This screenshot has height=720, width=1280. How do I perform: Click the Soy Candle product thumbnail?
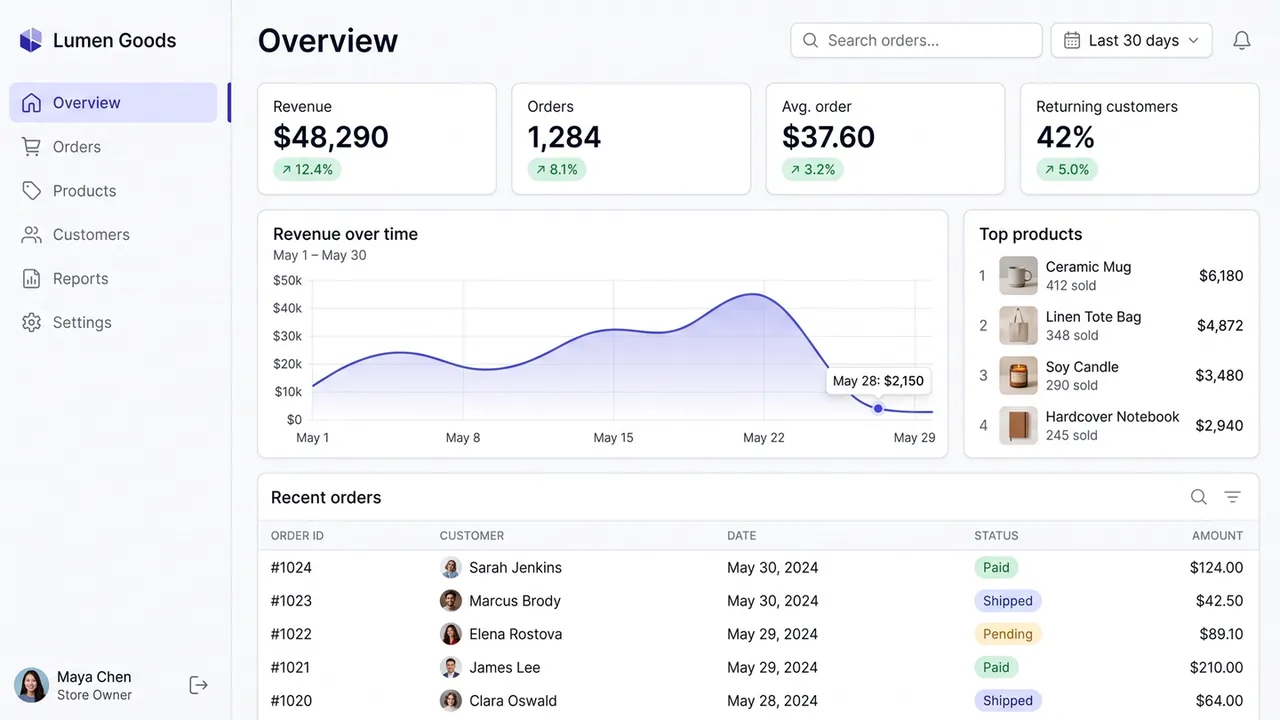1018,376
